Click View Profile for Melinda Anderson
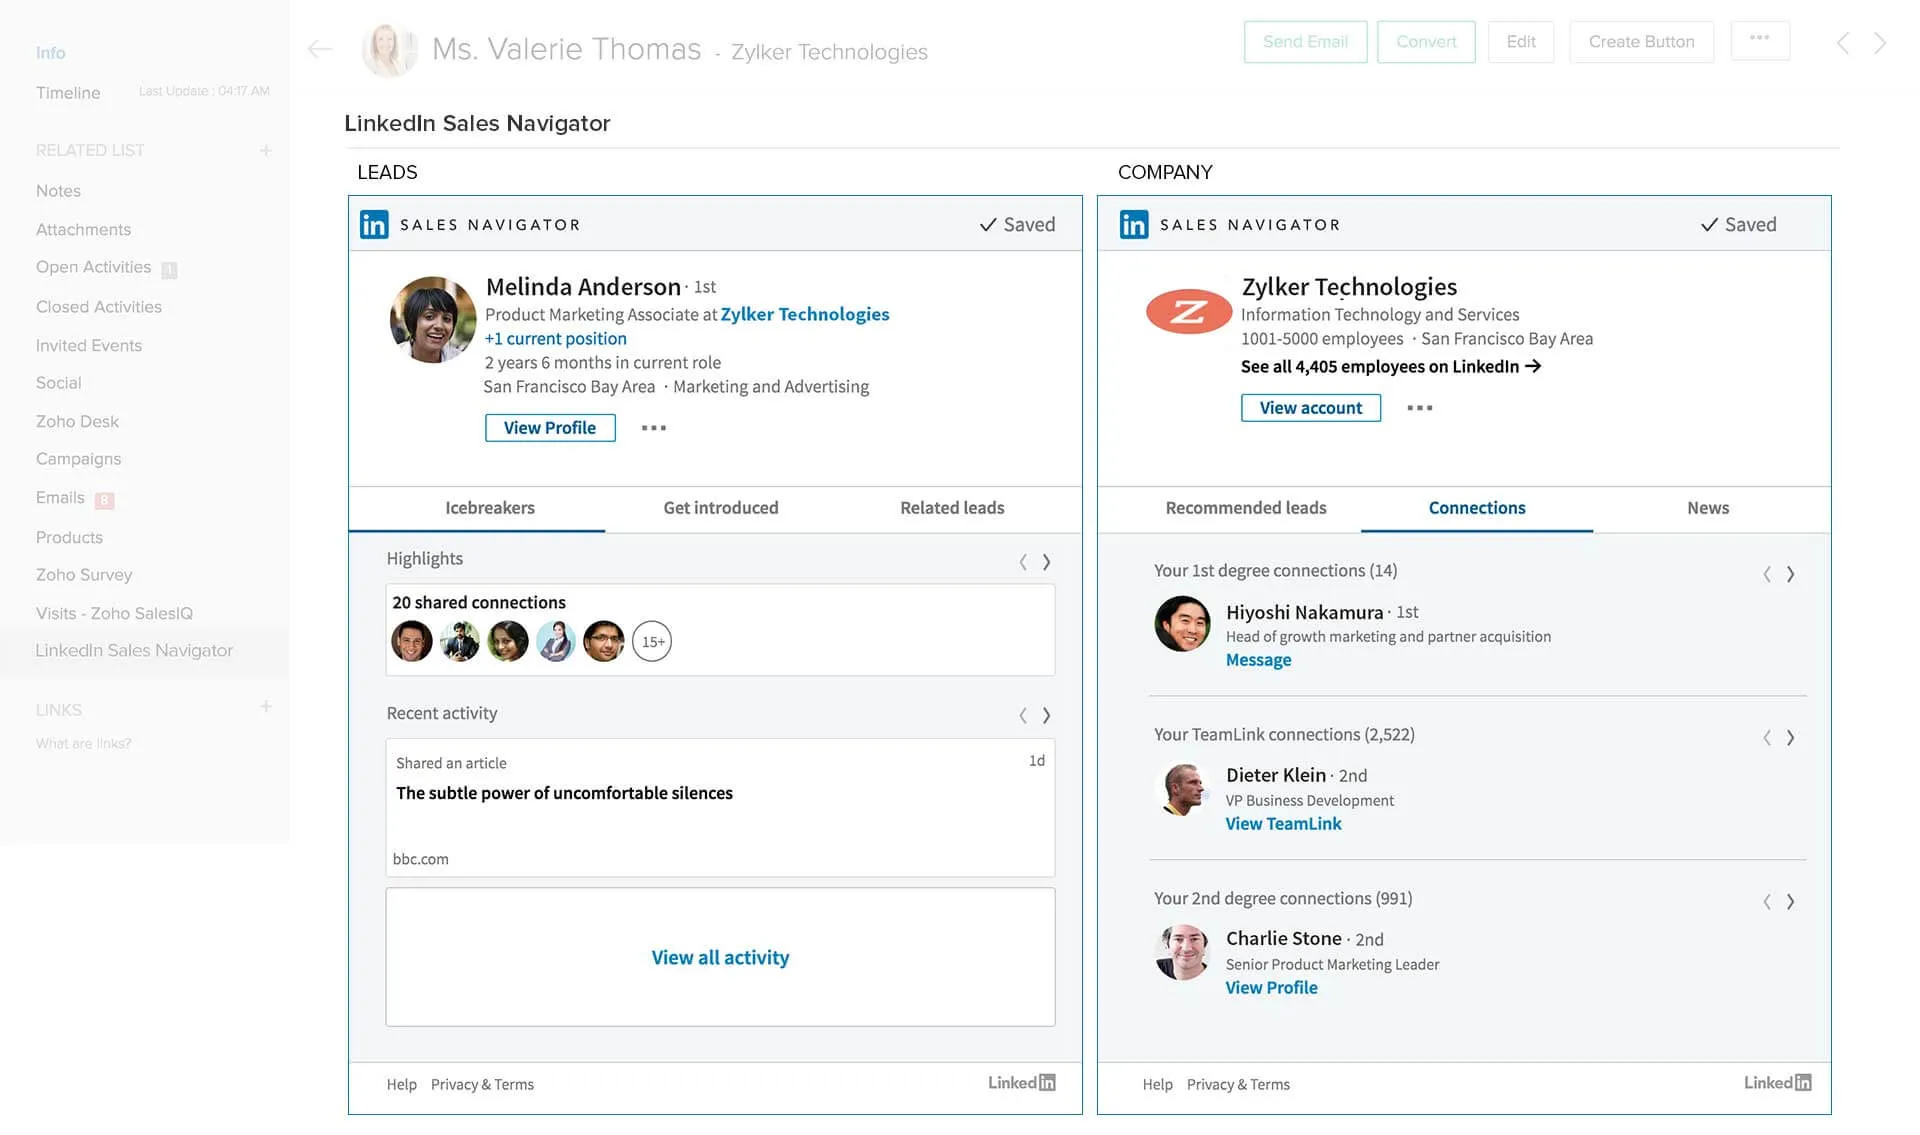This screenshot has height=1135, width=1920. coord(550,428)
